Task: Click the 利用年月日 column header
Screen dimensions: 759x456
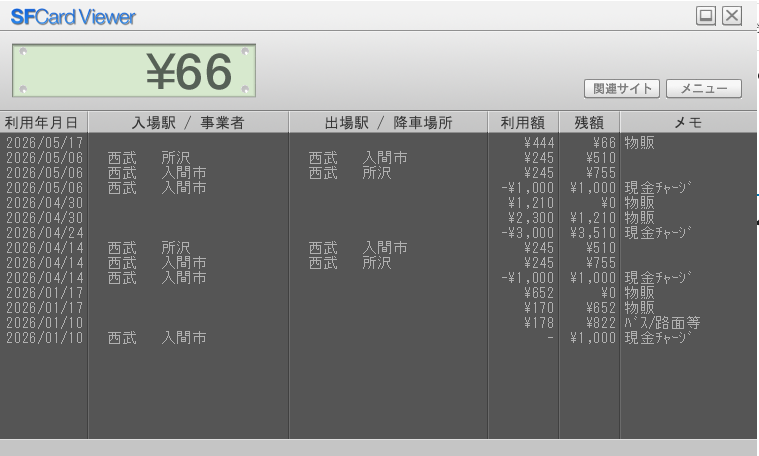Action: click(44, 122)
